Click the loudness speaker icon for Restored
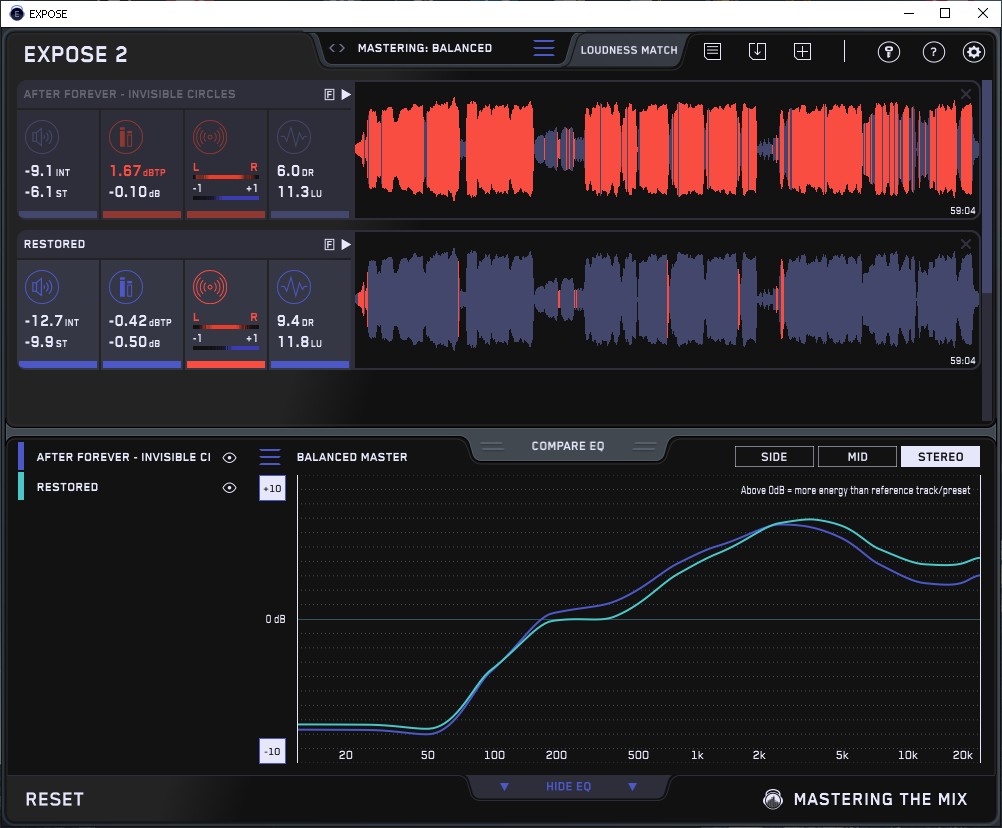This screenshot has height=828, width=1002. pos(41,288)
